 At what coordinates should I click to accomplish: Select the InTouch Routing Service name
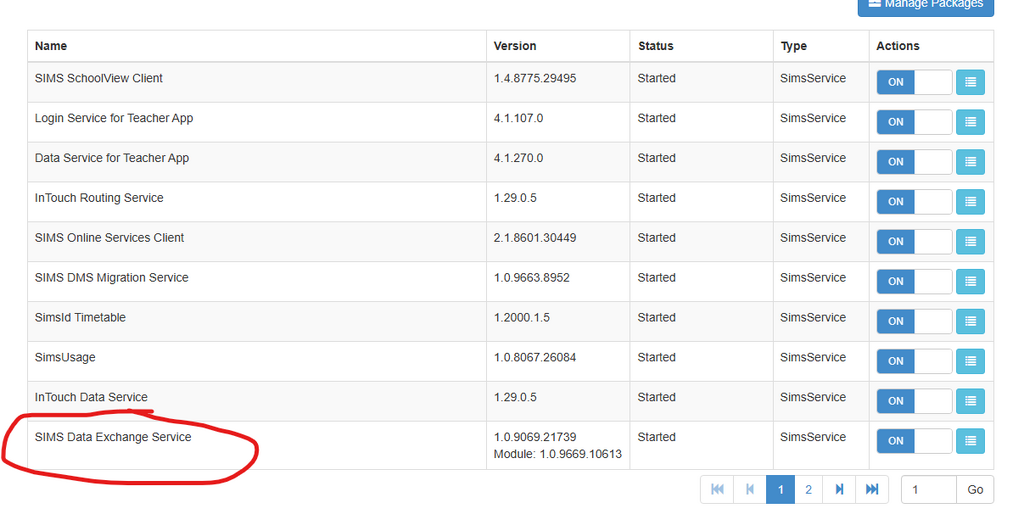tap(99, 198)
